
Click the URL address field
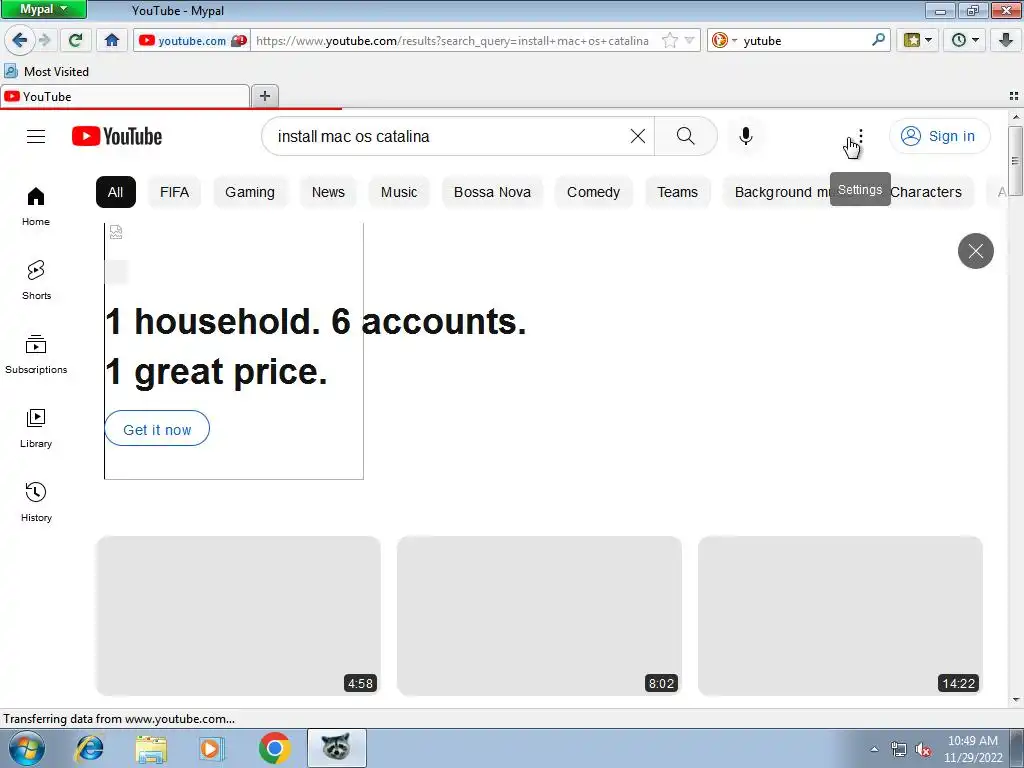pos(452,40)
